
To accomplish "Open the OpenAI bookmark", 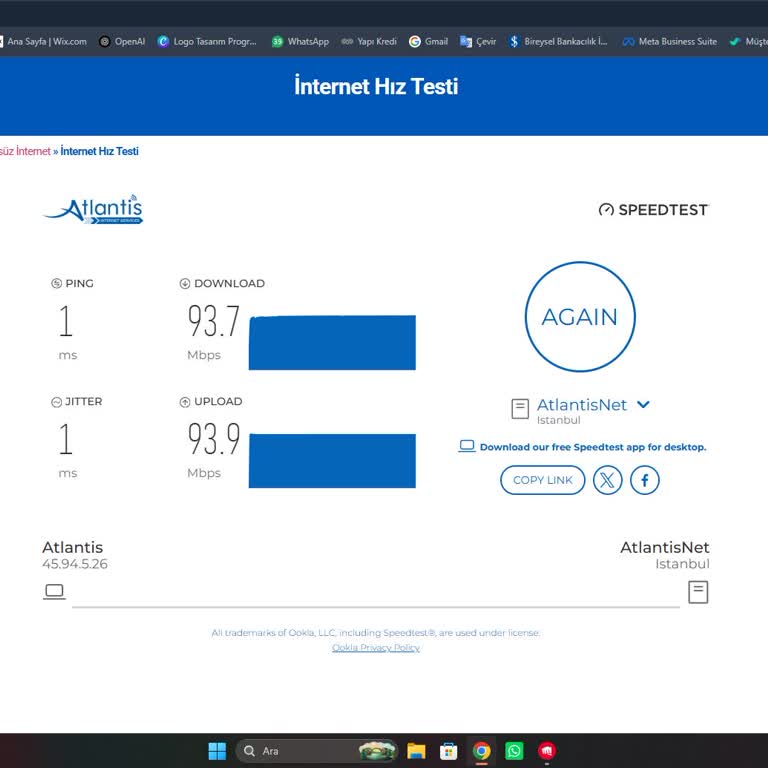I will tap(122, 42).
